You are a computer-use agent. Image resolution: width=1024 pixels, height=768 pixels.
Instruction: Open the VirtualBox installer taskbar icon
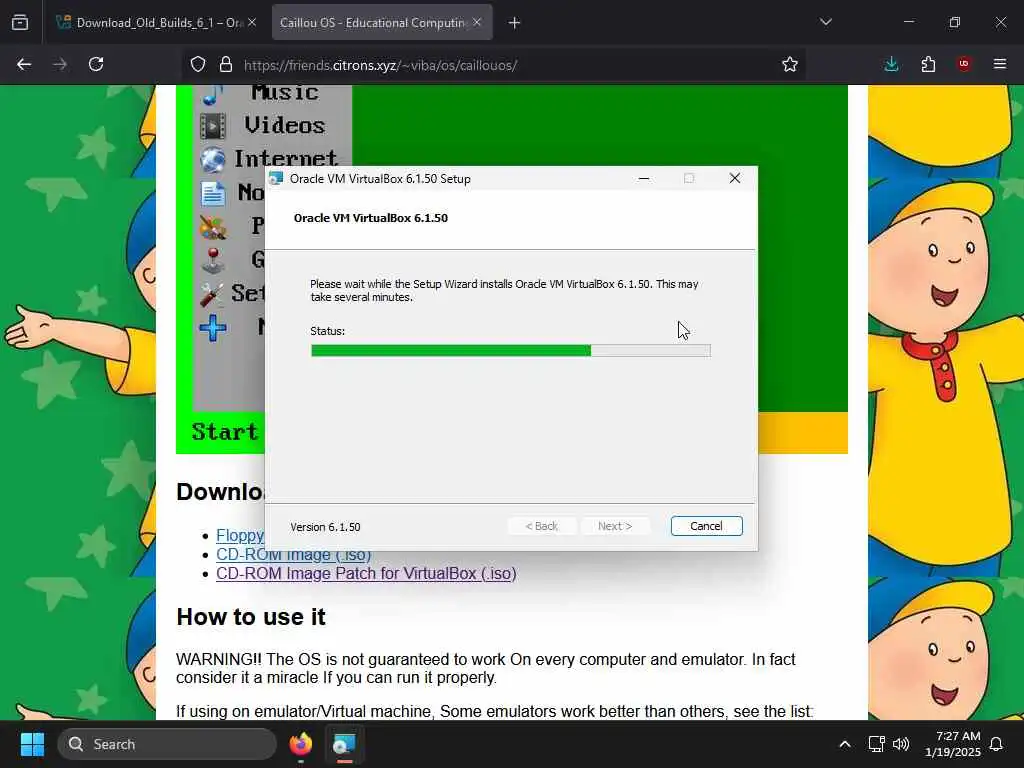coord(344,744)
